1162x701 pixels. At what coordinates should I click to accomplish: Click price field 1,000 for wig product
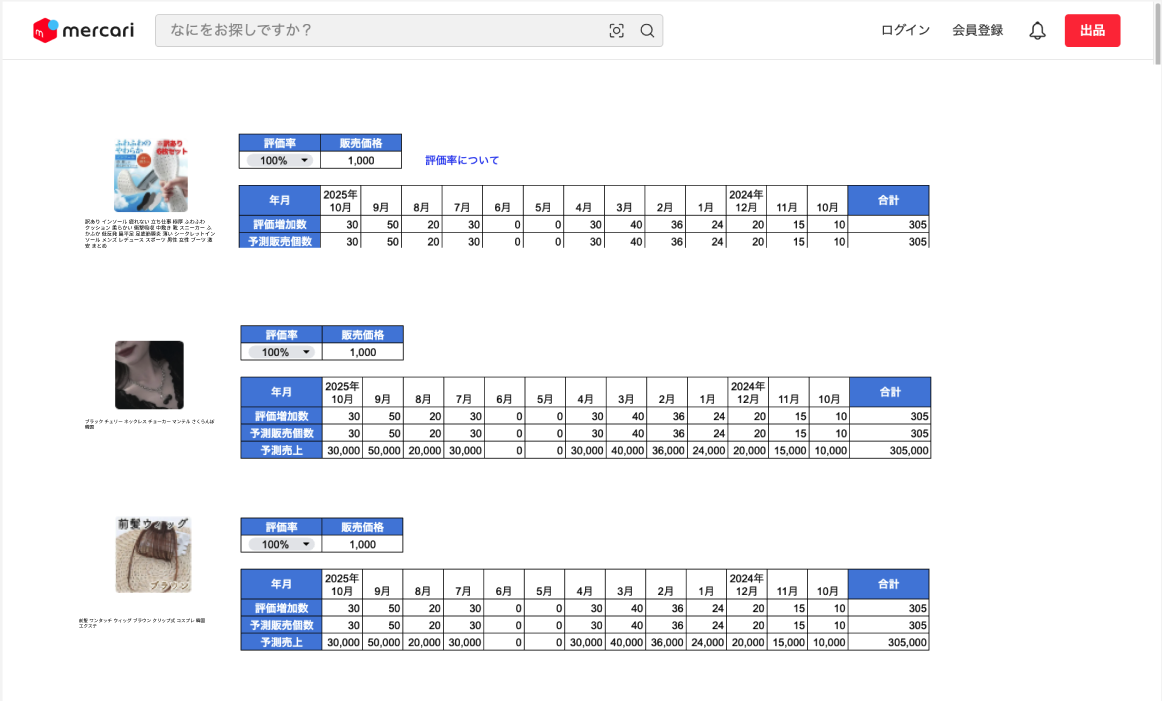(x=363, y=544)
